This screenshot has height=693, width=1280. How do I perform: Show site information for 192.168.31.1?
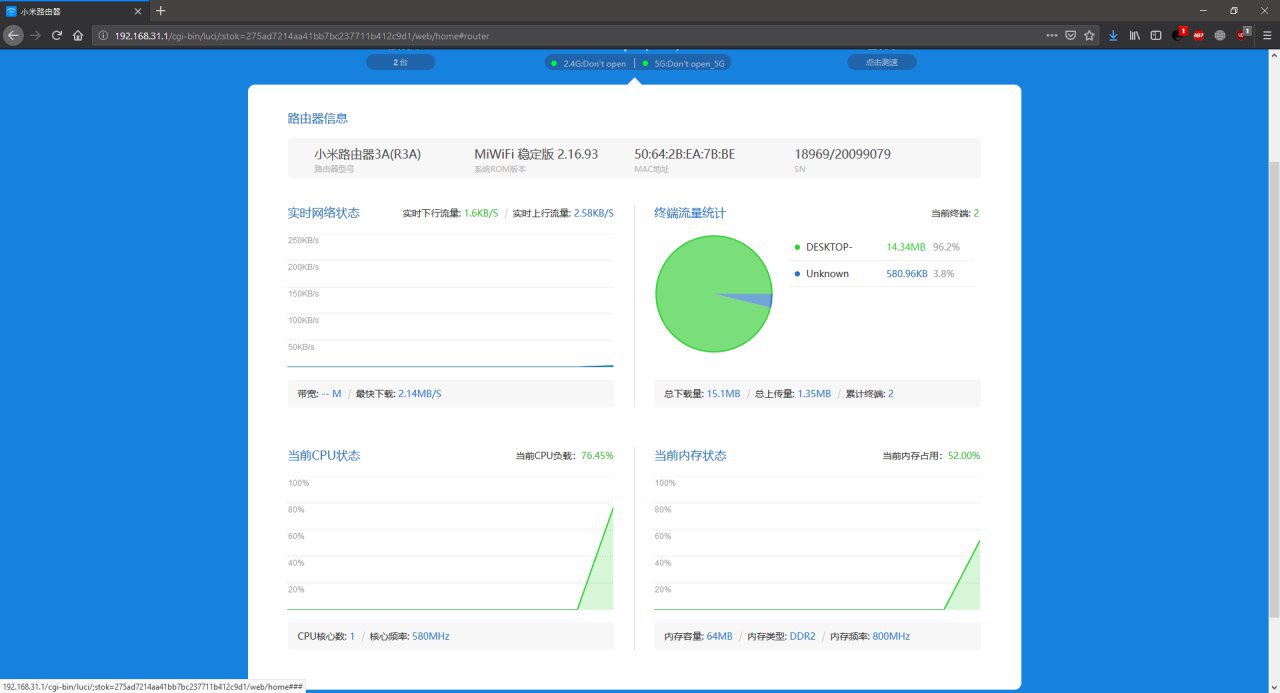click(103, 35)
